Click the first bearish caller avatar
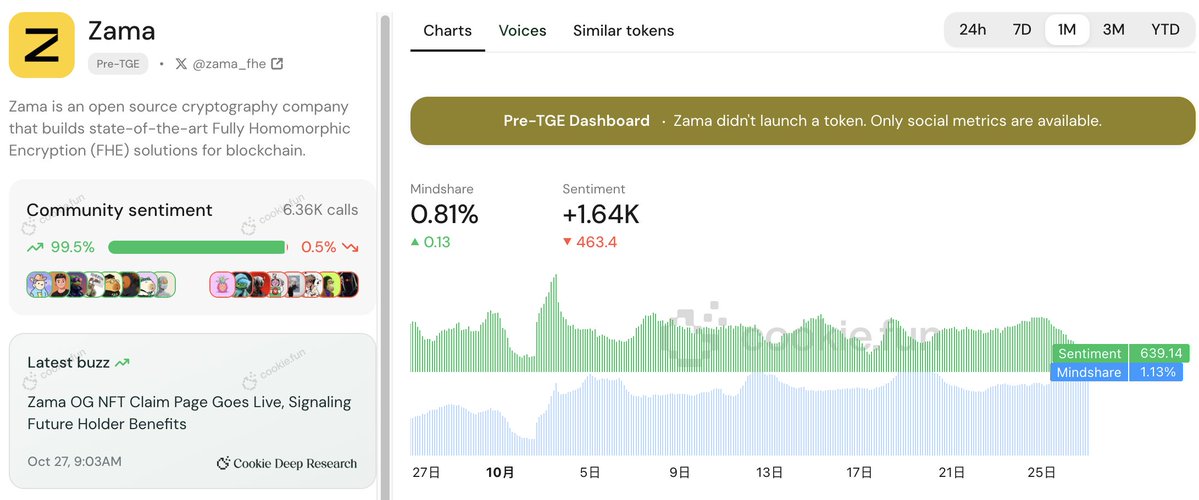Viewport: 1199px width, 500px height. coord(221,285)
